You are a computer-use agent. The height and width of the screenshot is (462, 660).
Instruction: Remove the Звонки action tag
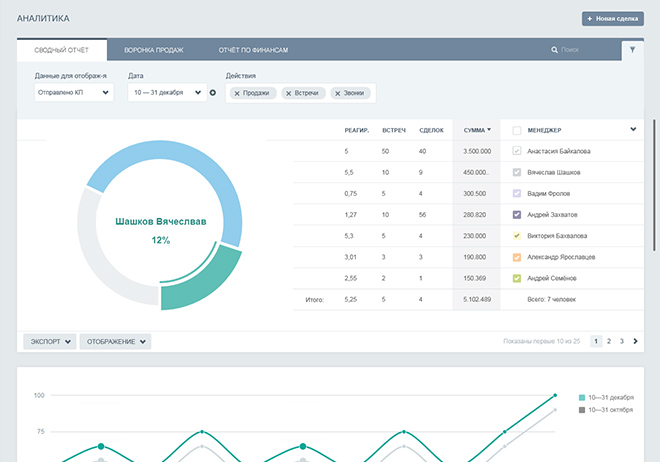click(x=337, y=93)
